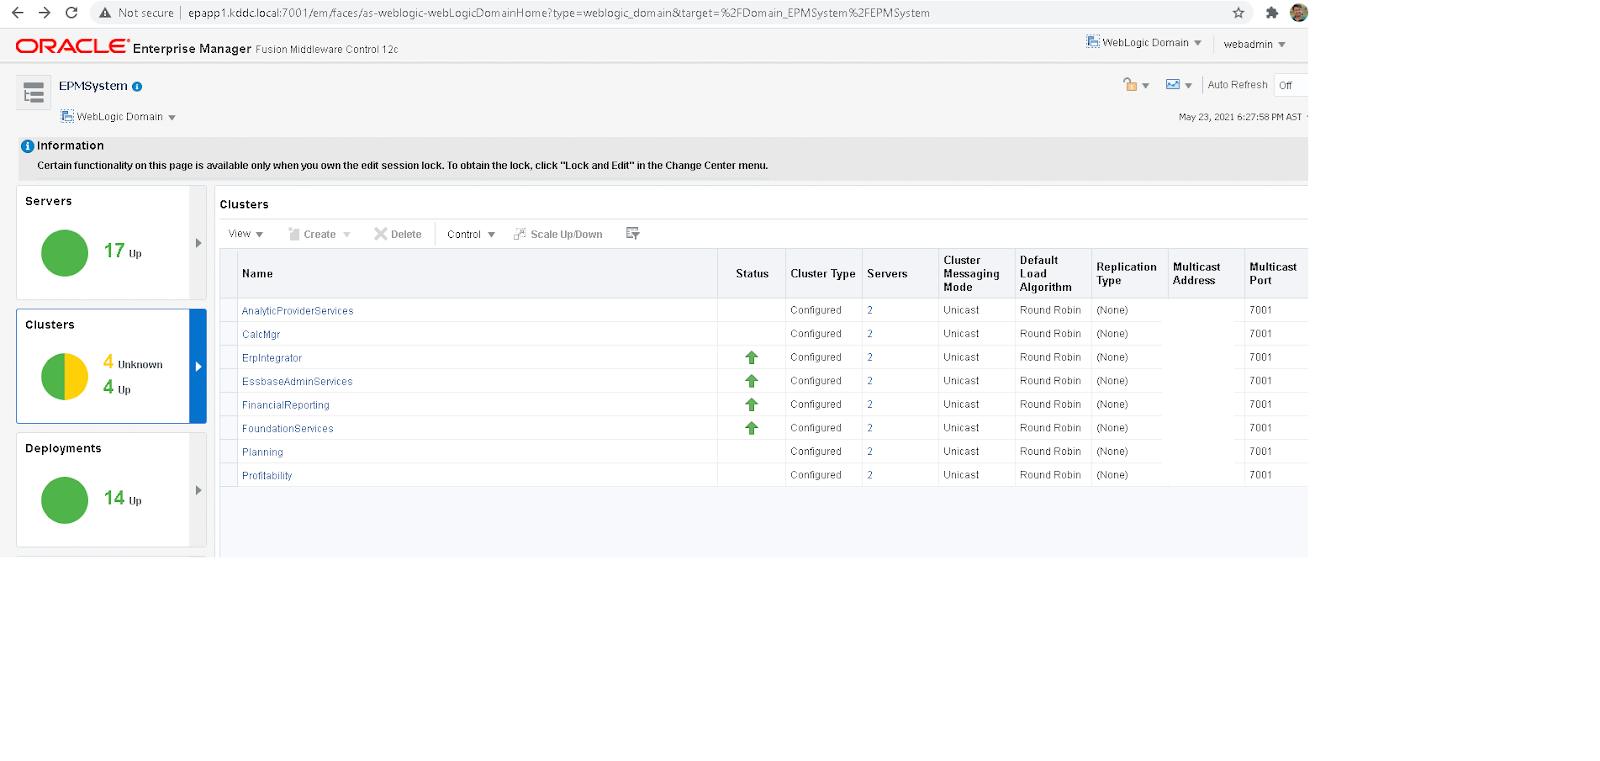
Task: Open the EssbaseAdminServices cluster link
Action: click(297, 381)
